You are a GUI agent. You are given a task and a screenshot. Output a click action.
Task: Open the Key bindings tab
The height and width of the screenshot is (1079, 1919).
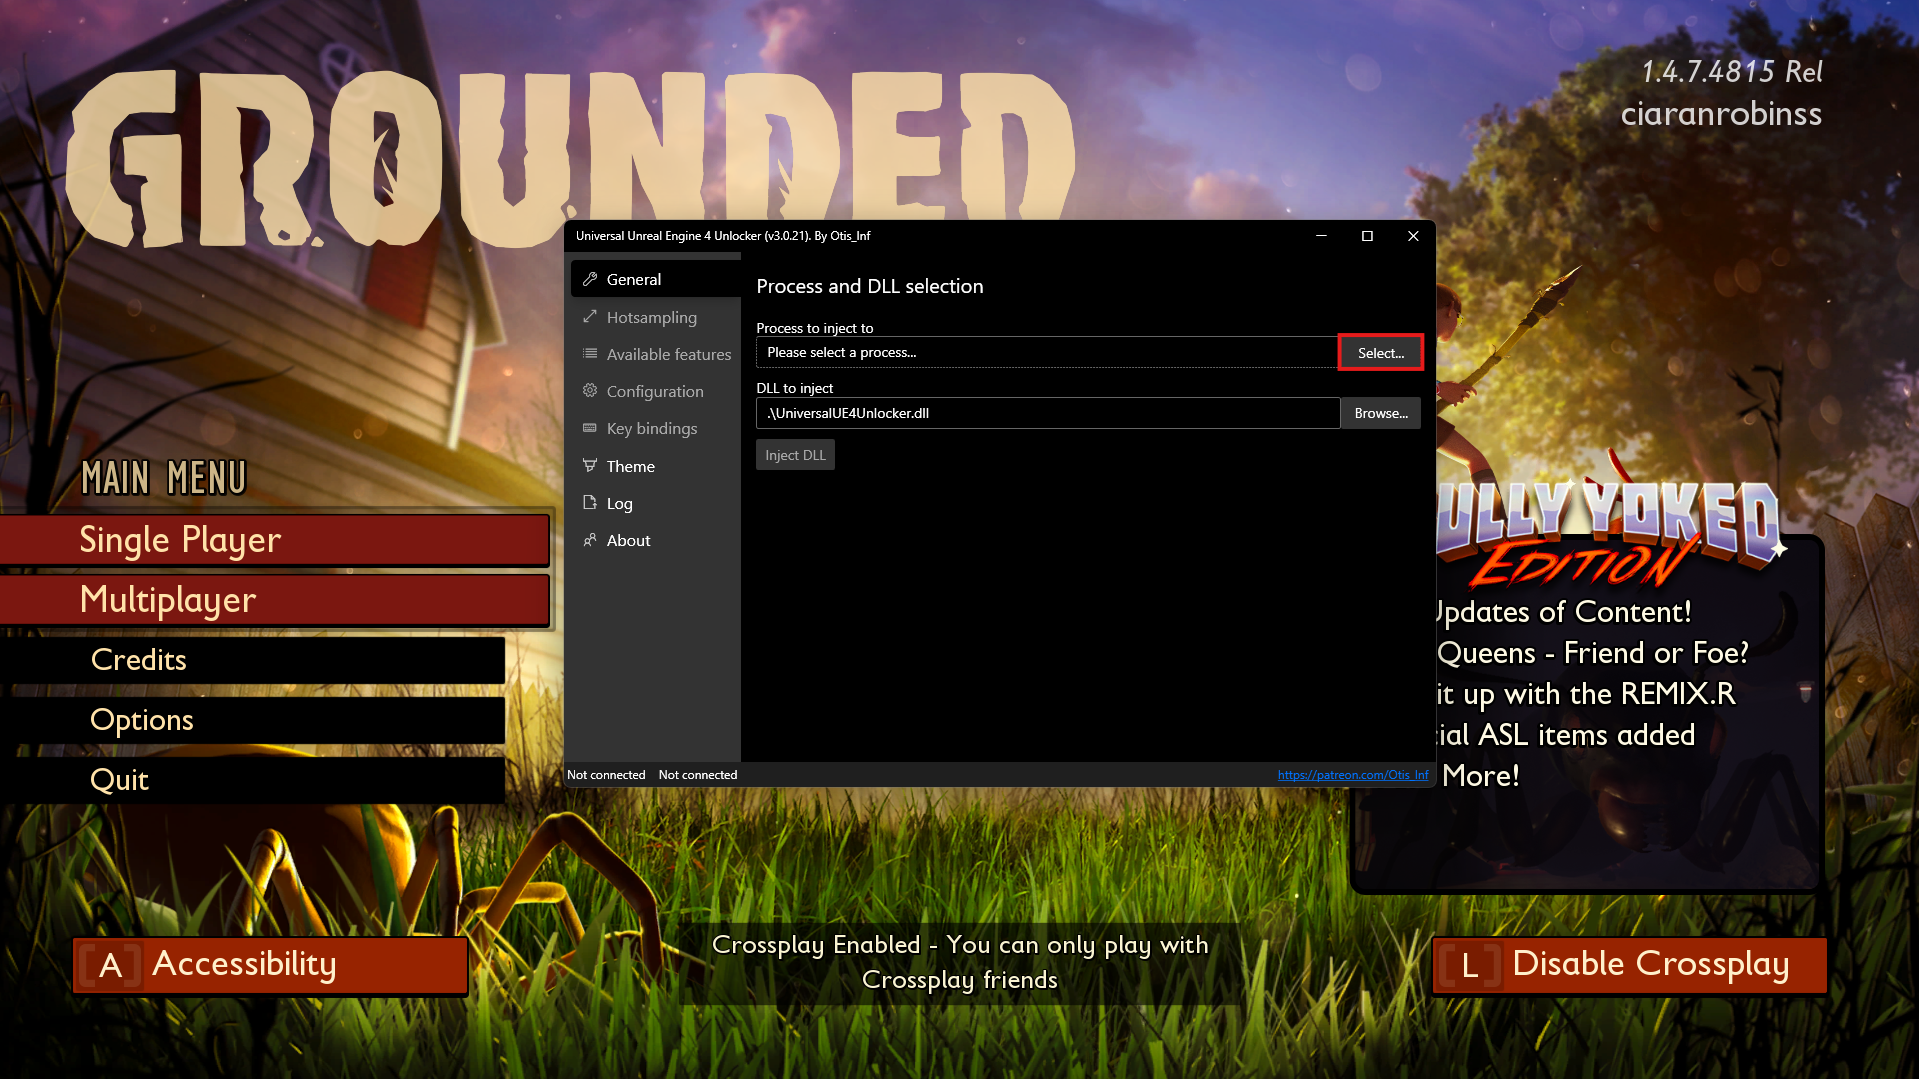point(656,428)
